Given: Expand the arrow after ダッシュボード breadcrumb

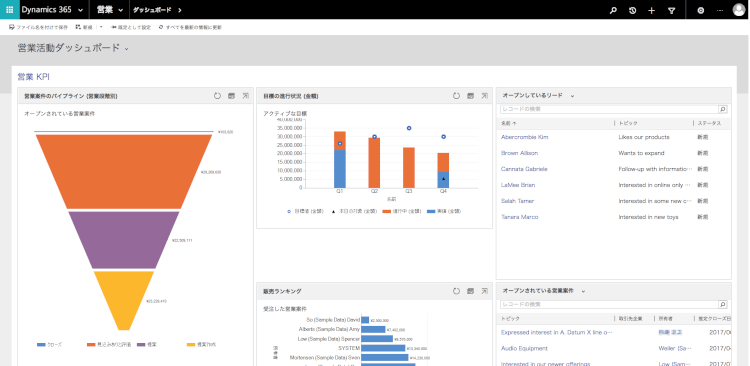Looking at the screenshot, I should (179, 10).
